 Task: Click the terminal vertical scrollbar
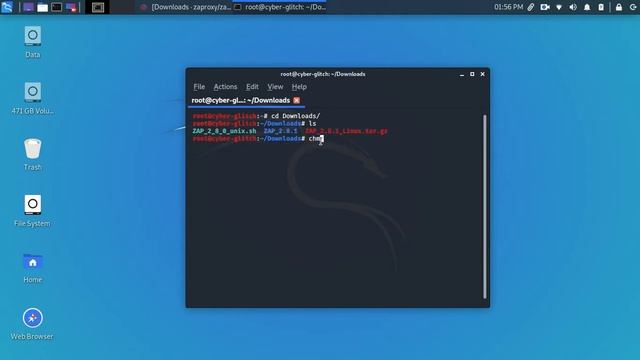tap(485, 207)
